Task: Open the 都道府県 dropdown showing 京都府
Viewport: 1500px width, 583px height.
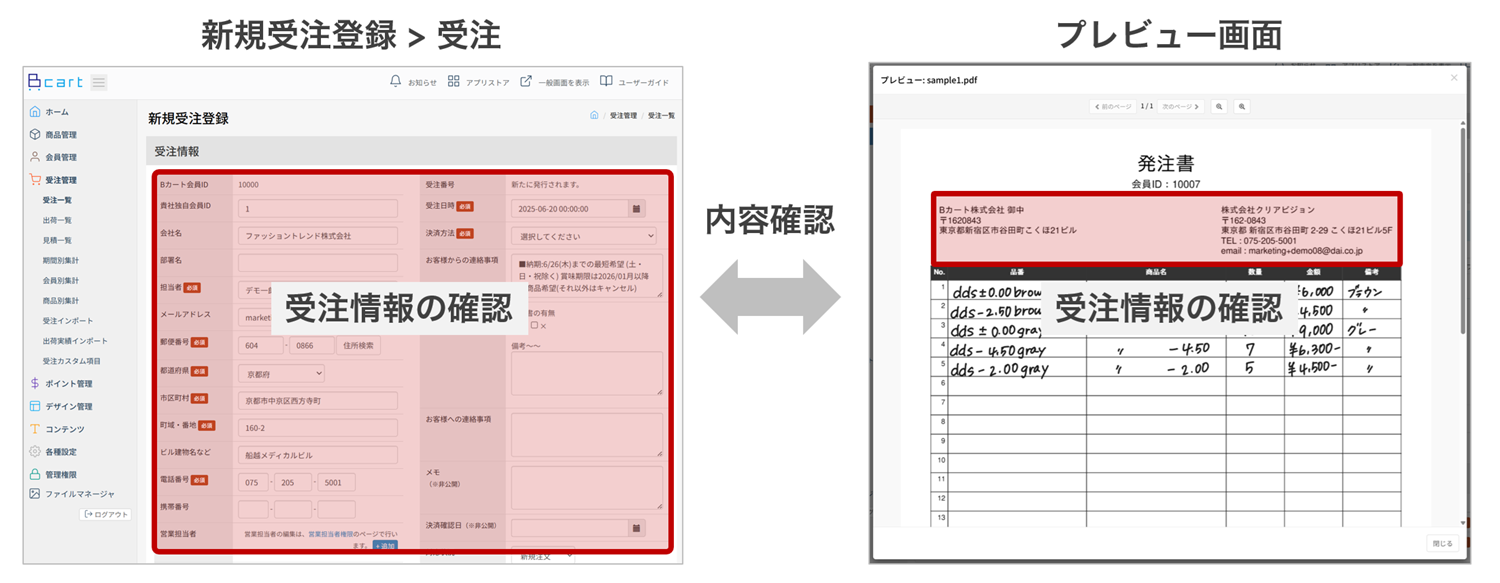Action: tap(284, 373)
